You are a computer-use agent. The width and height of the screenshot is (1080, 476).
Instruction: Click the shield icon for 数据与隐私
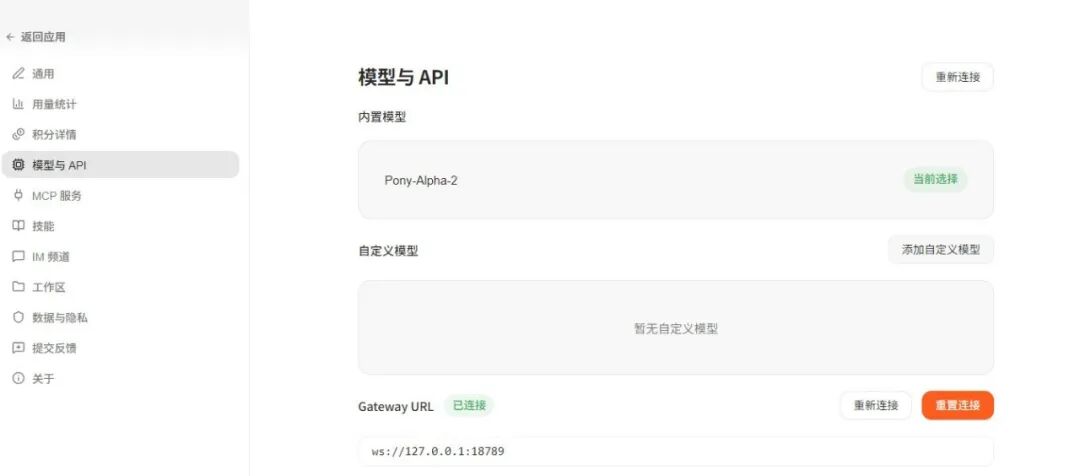18,317
